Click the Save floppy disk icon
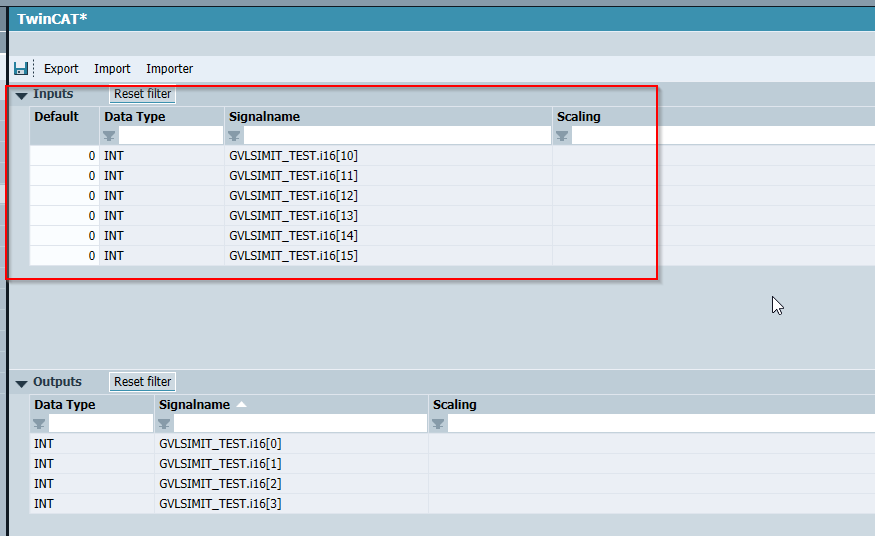Screen dimensions: 875x536 pos(21,69)
